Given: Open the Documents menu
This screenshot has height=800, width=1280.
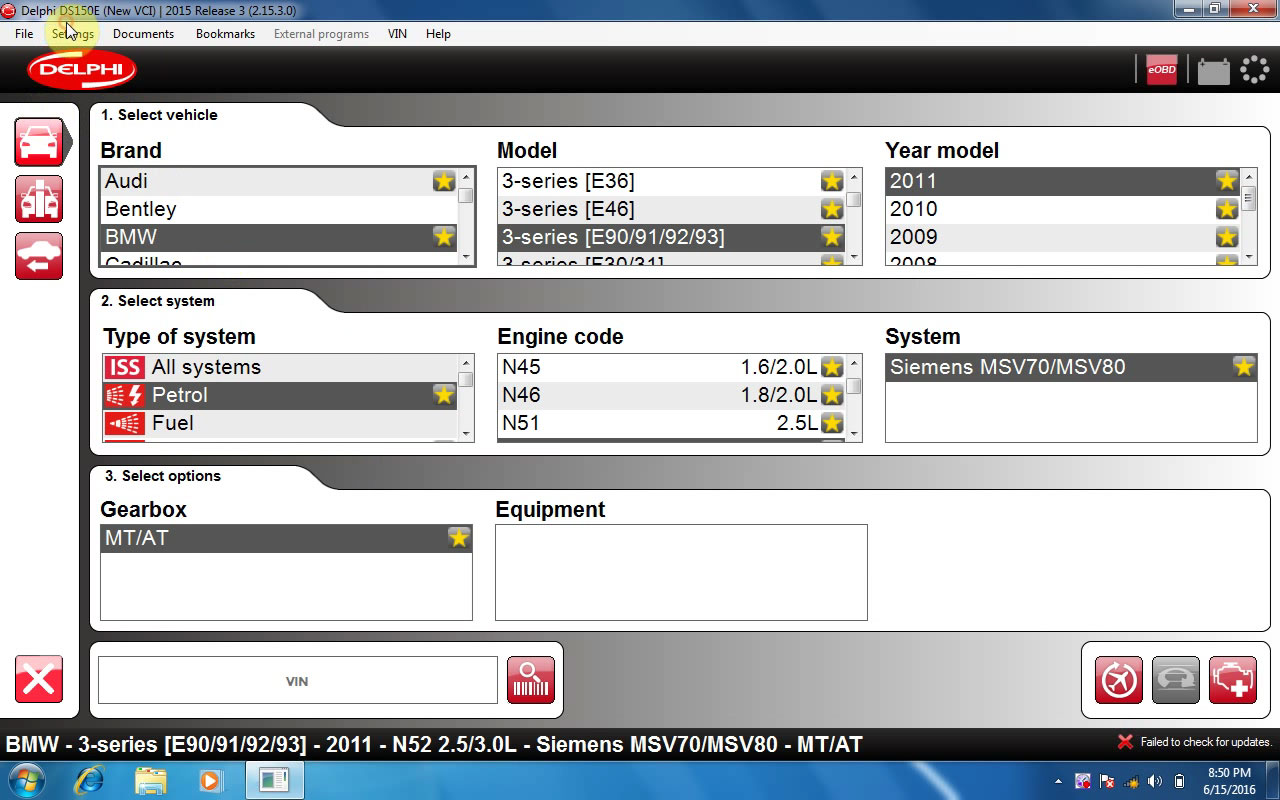Looking at the screenshot, I should pyautogui.click(x=143, y=33).
